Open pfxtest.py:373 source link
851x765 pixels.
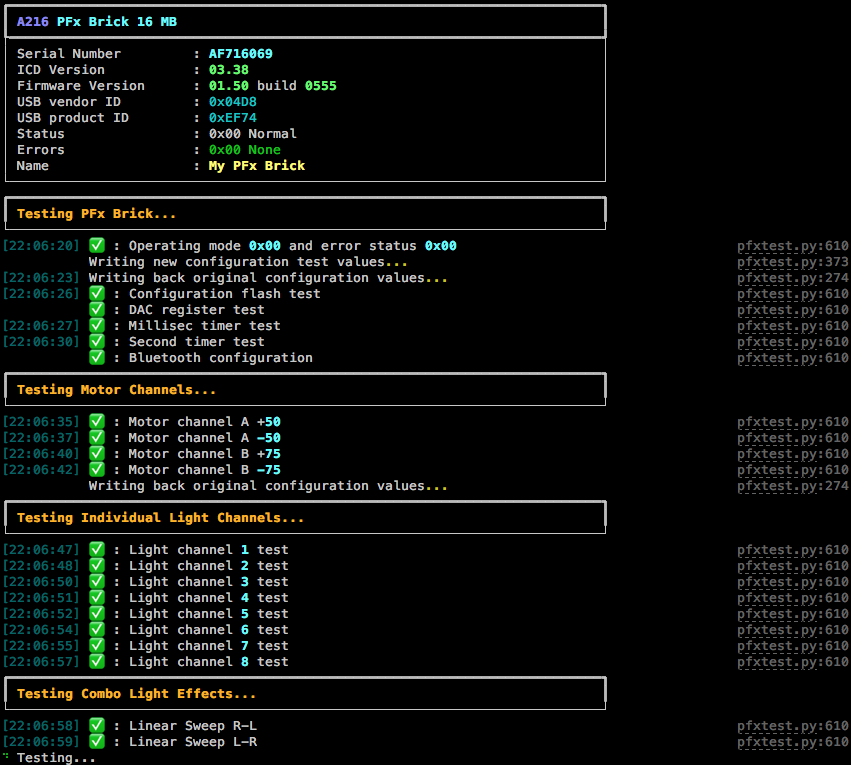pyautogui.click(x=792, y=262)
